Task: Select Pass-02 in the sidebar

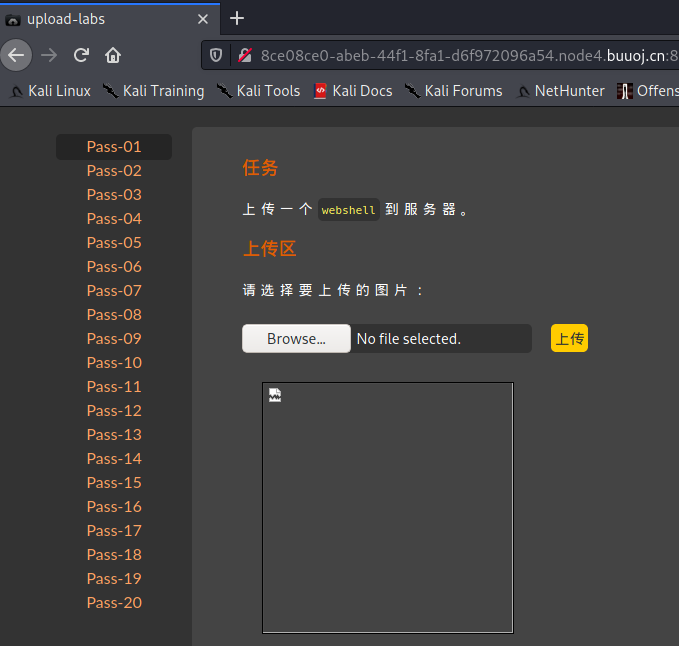Action: [x=114, y=171]
